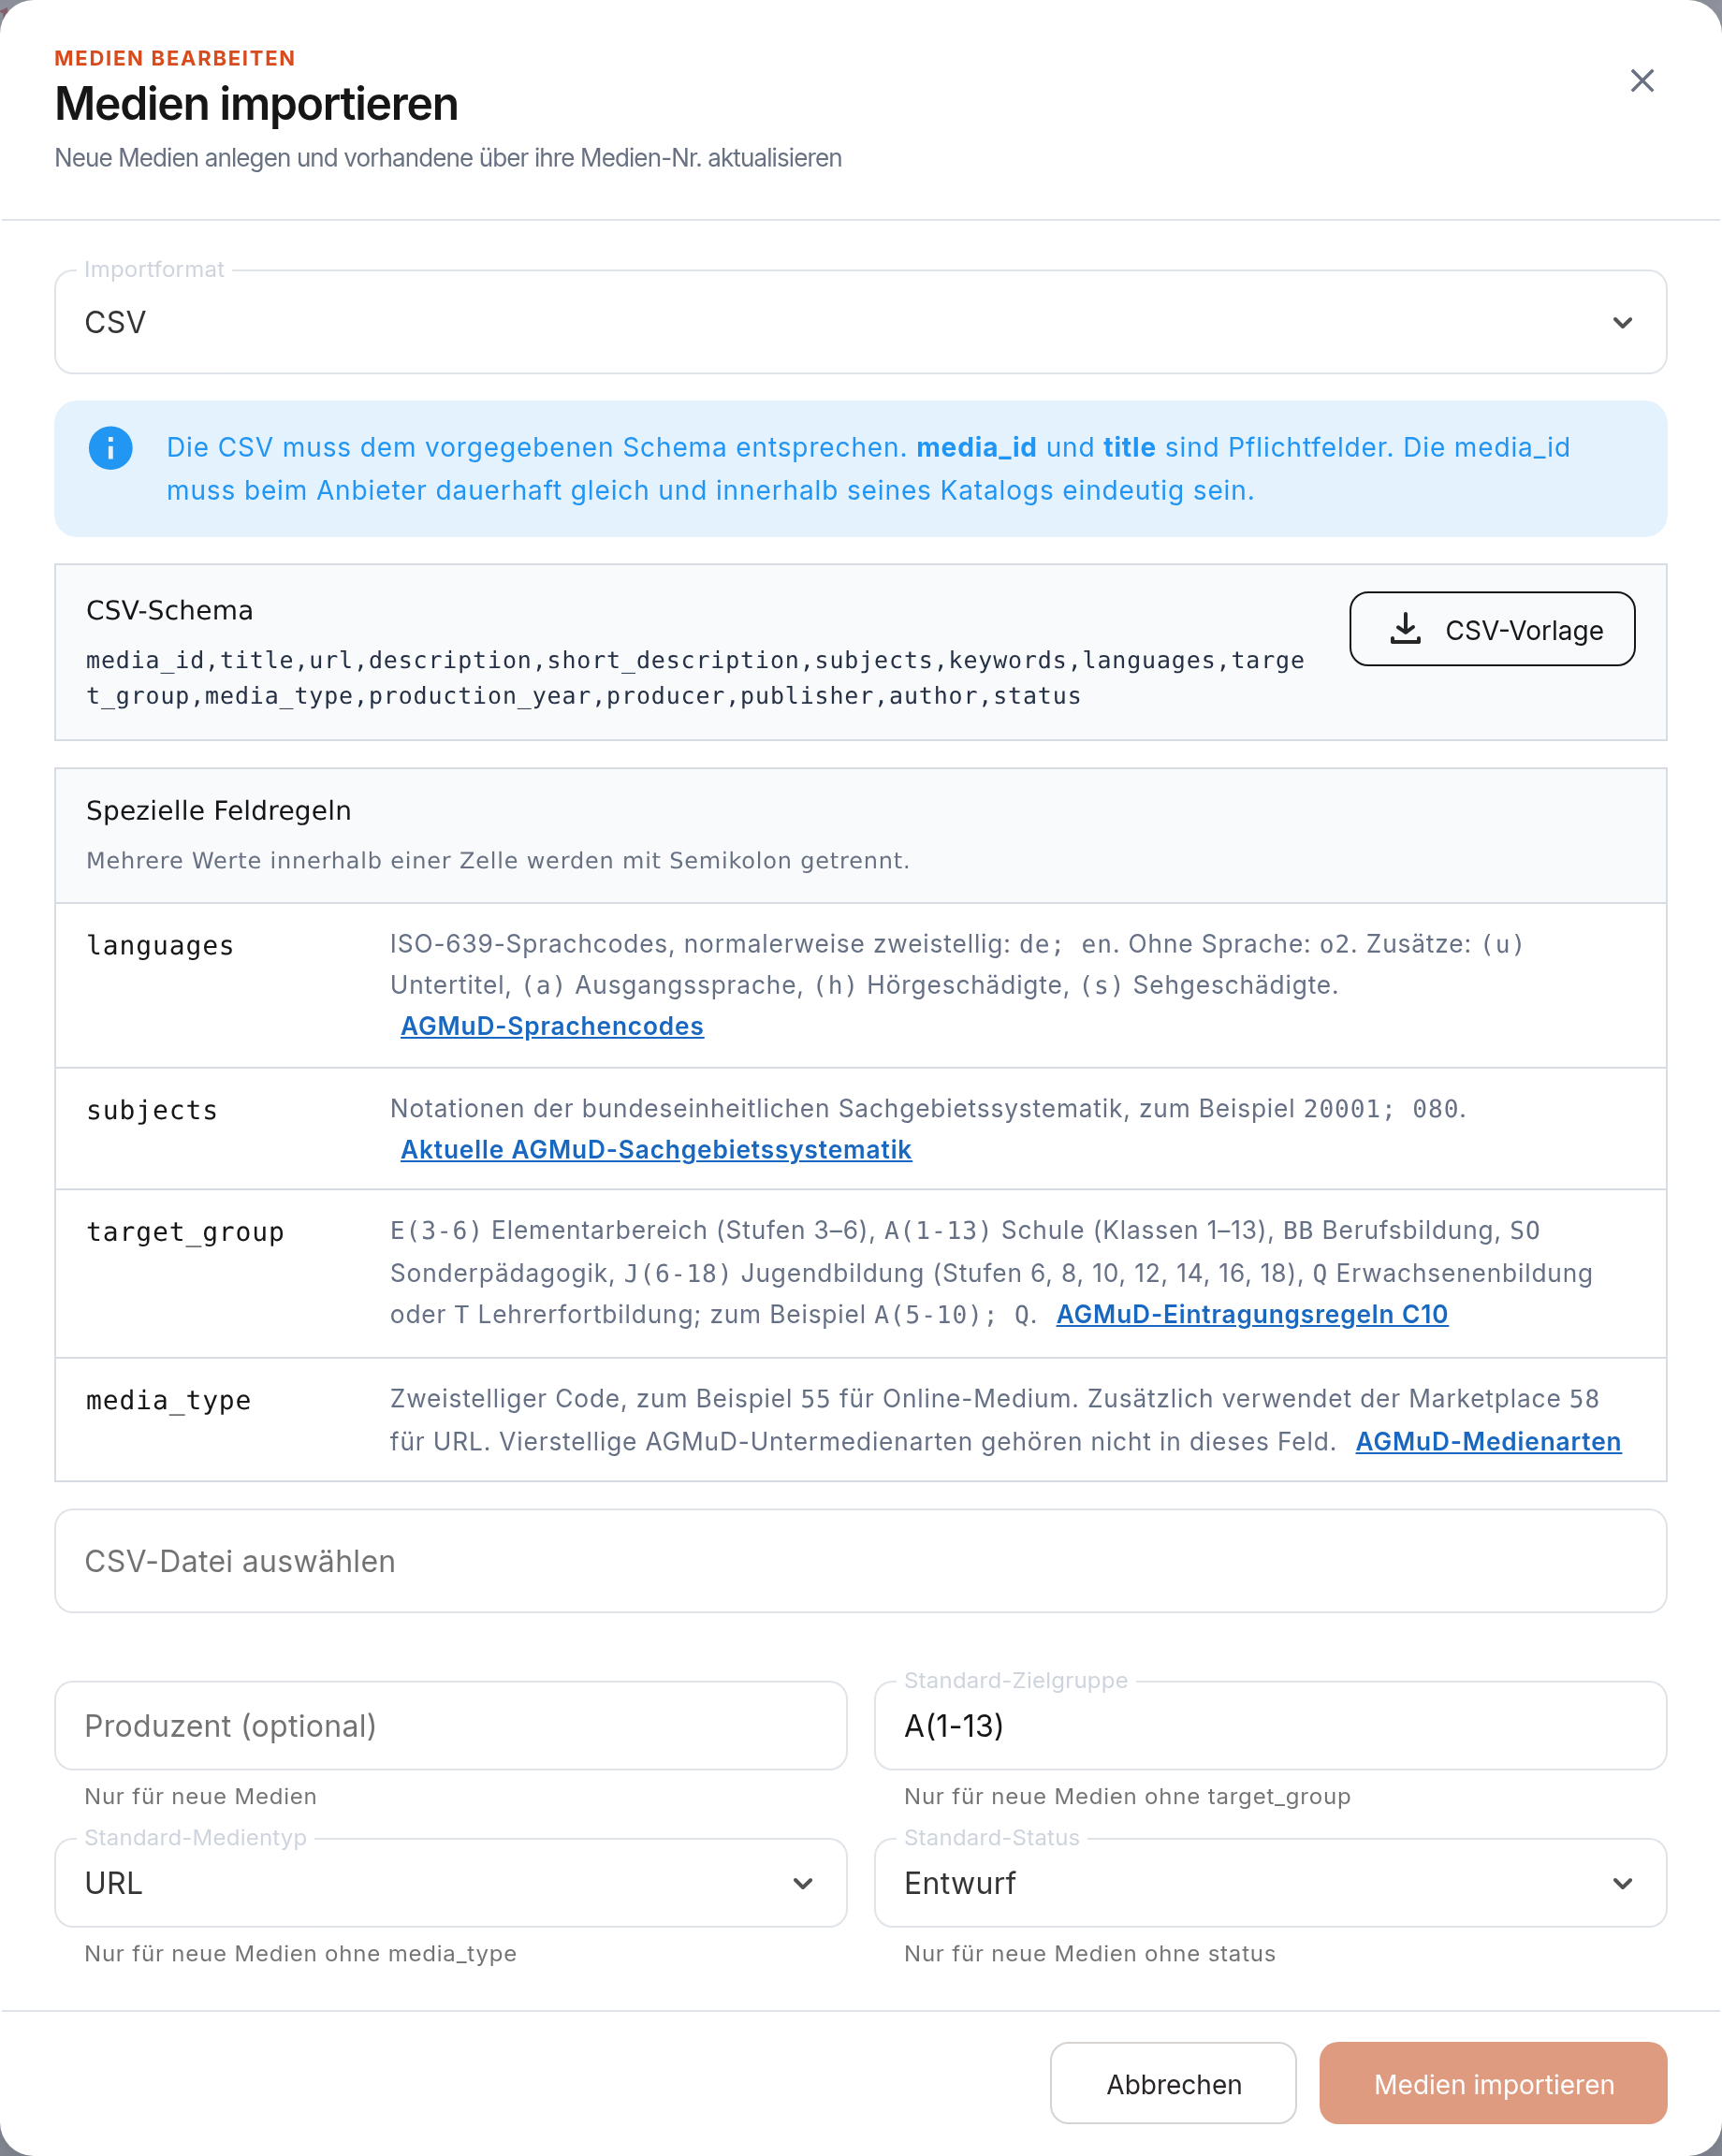Open the AGMuD-Medienarten link
The width and height of the screenshot is (1722, 2156).
[1488, 1441]
